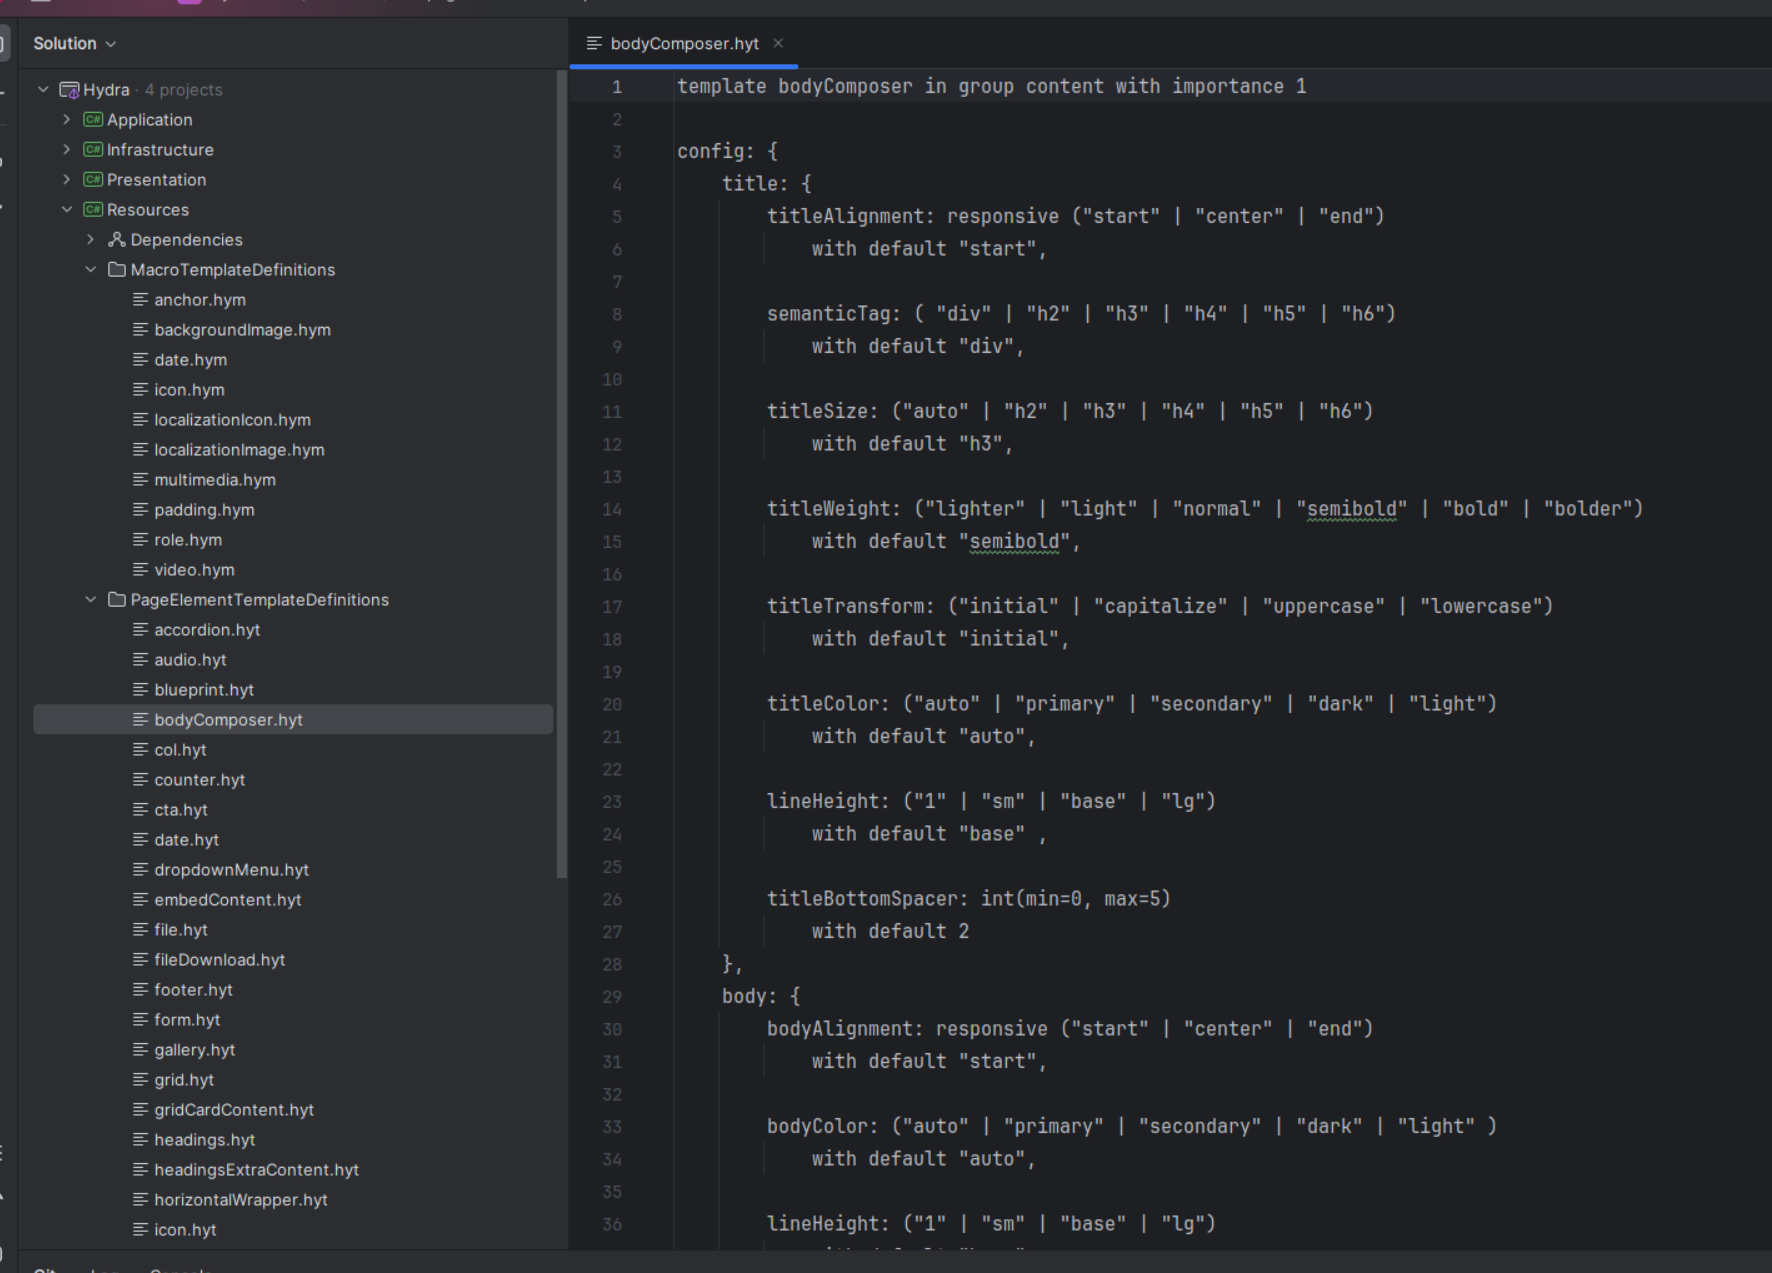Click line number 14 in gutter
The image size is (1772, 1273).
click(x=612, y=510)
